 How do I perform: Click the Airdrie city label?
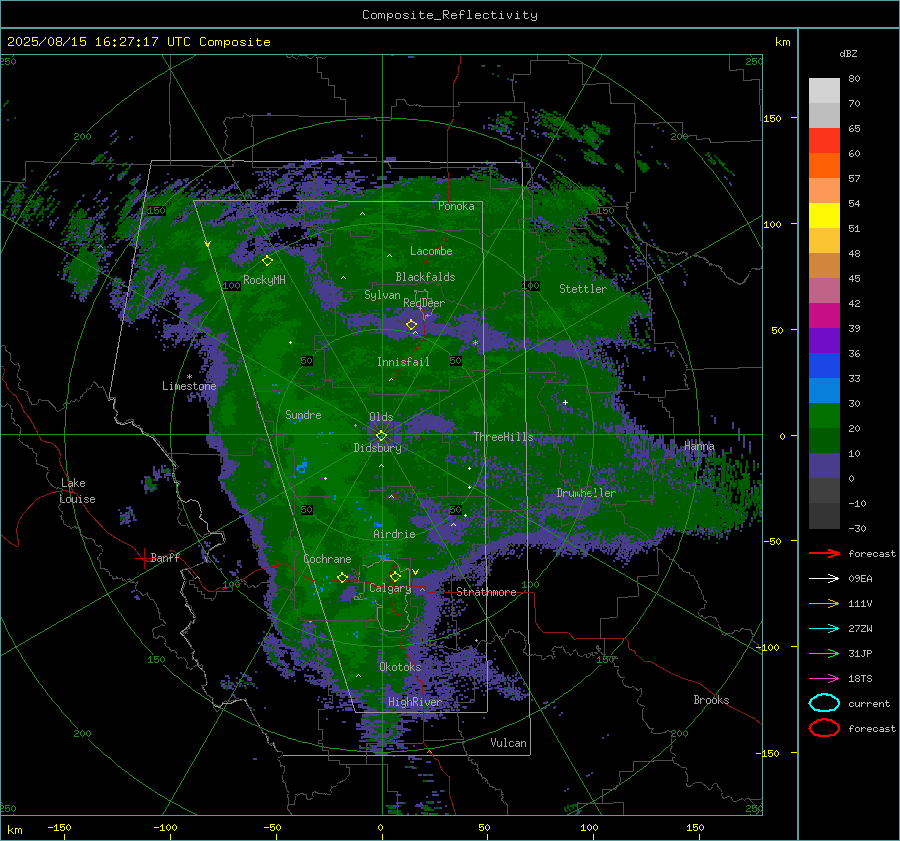pyautogui.click(x=394, y=534)
